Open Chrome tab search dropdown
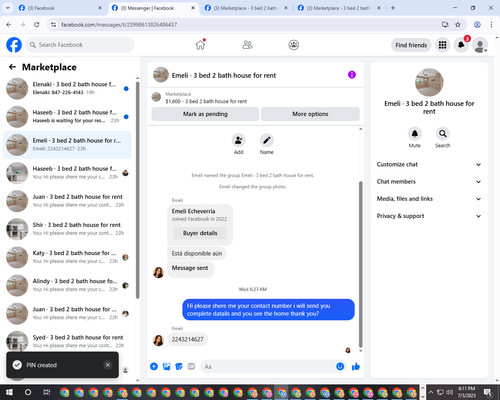The height and width of the screenshot is (400, 500). [7, 8]
